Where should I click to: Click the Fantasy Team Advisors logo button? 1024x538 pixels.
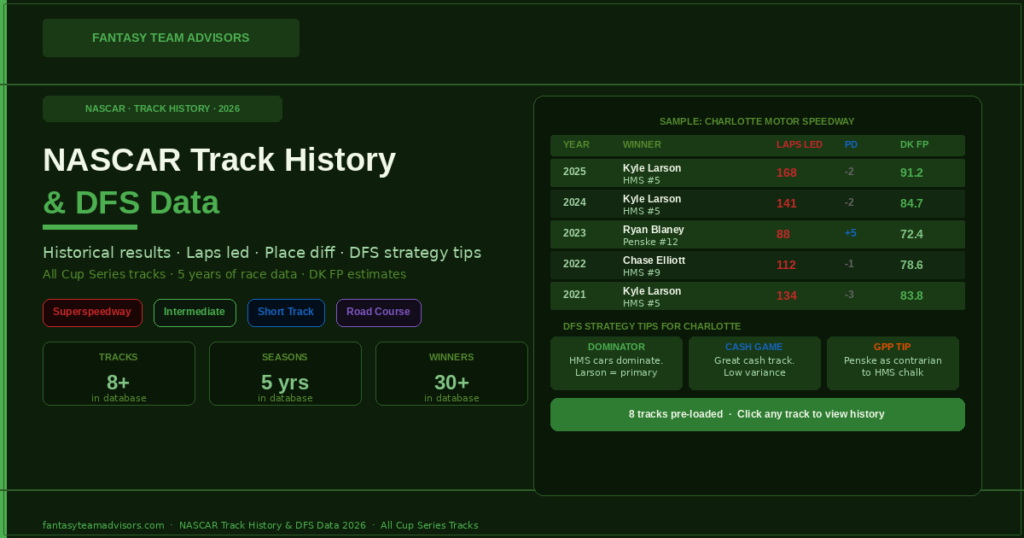tap(171, 38)
